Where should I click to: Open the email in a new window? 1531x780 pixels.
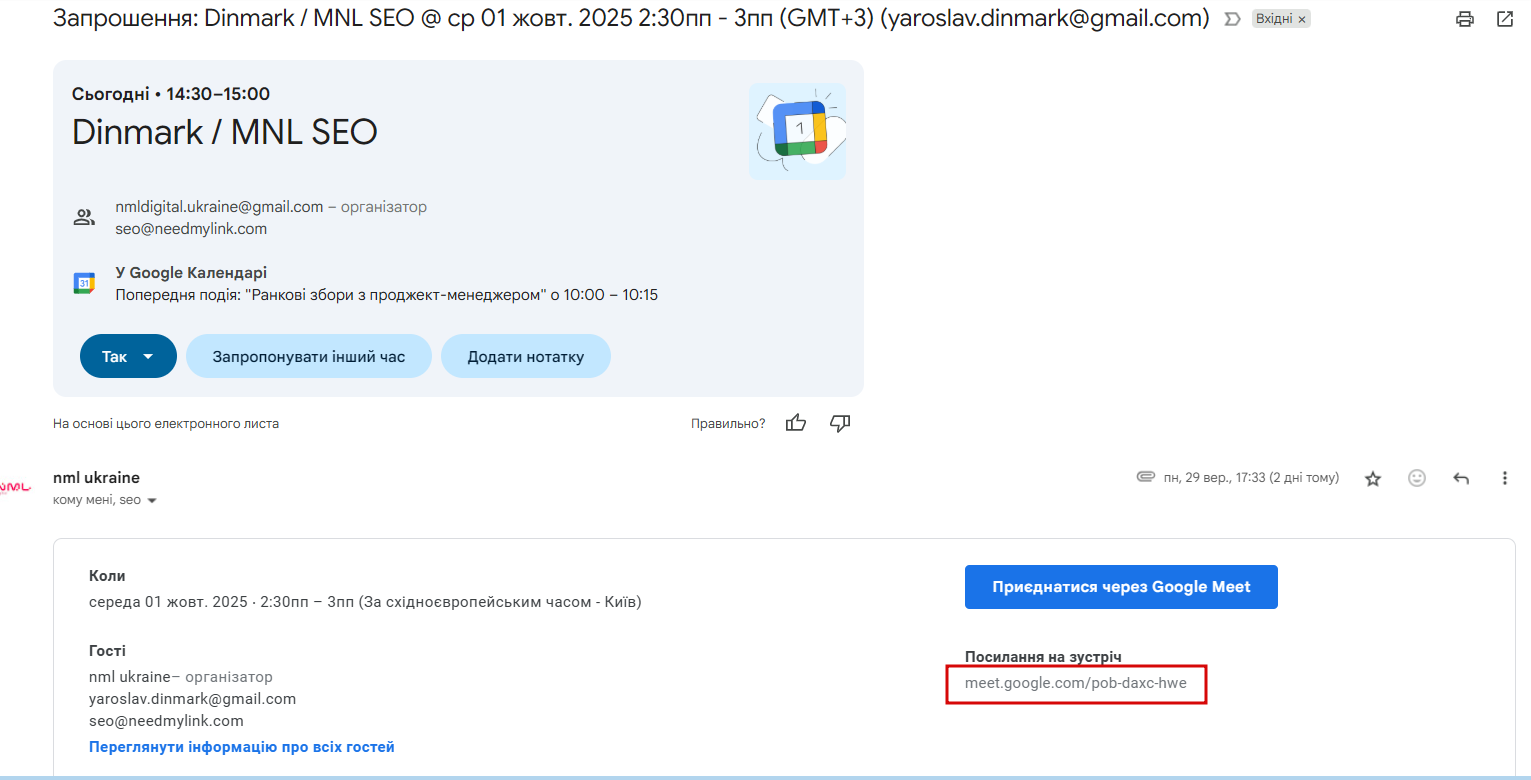click(x=1504, y=19)
